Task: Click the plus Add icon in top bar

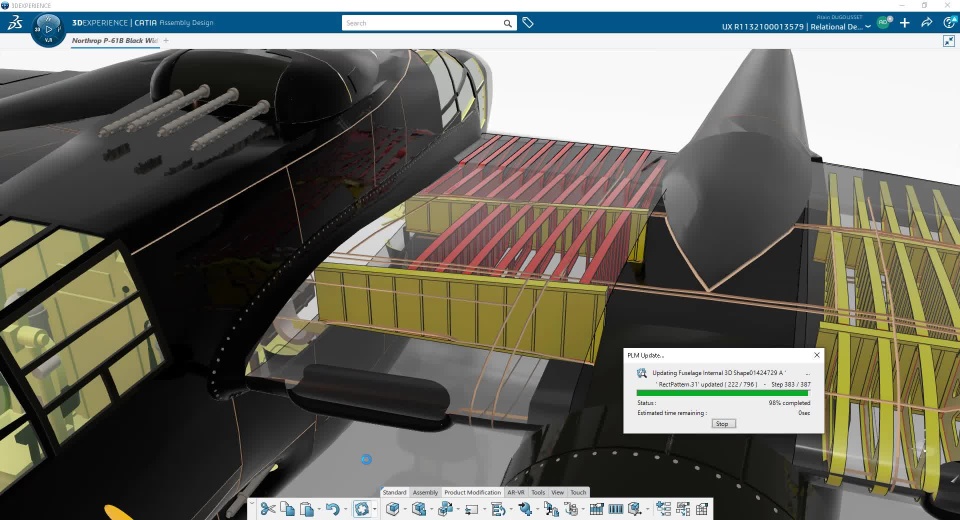Action: (x=904, y=23)
